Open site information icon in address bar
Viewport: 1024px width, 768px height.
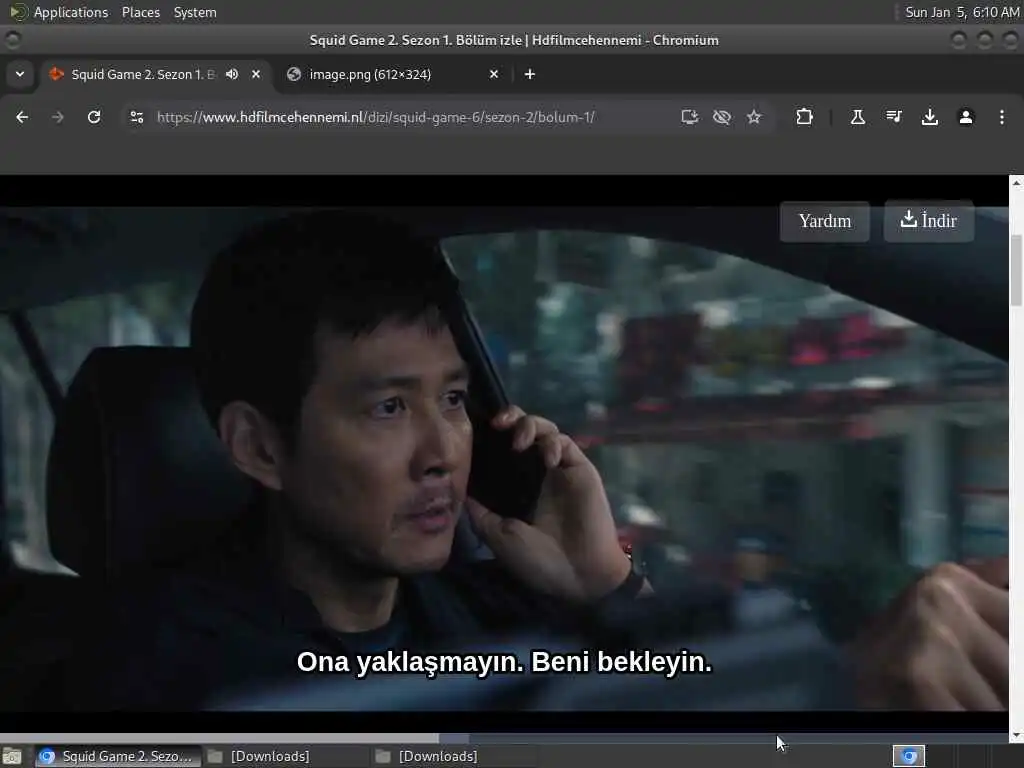(x=136, y=117)
